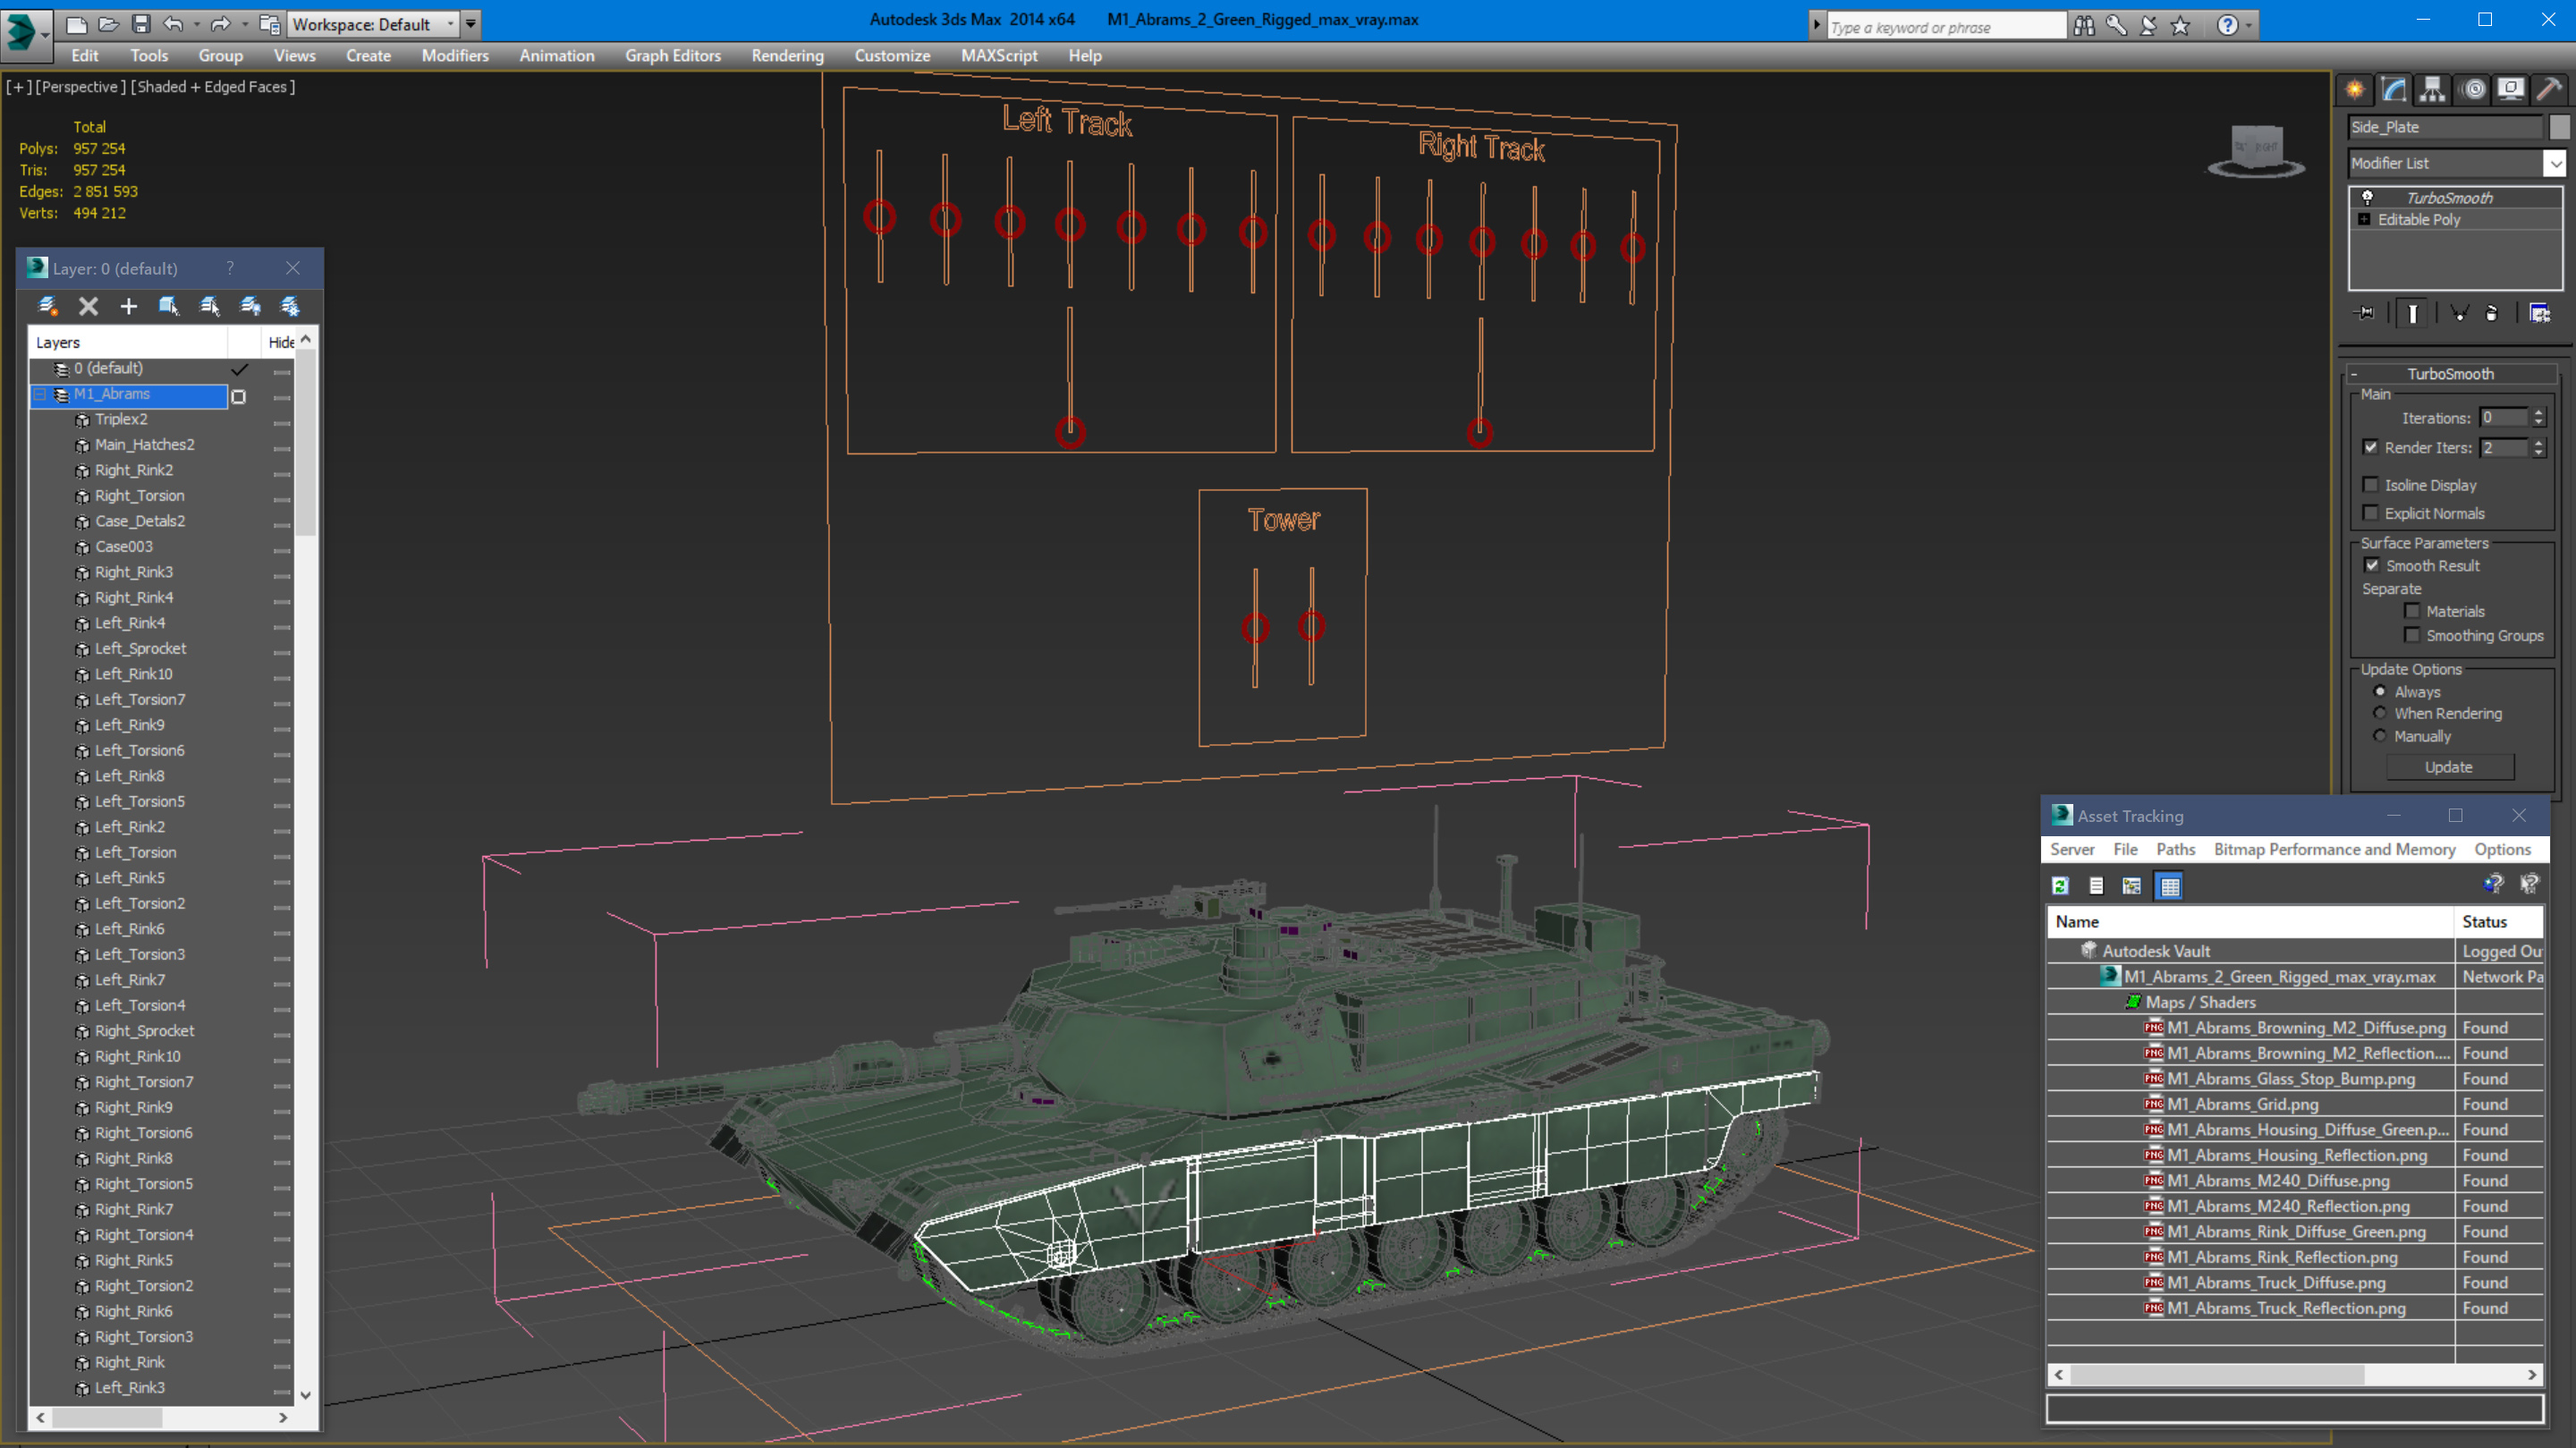Select the Always update option
The height and width of the screenshot is (1448, 2576).
coord(2380,691)
